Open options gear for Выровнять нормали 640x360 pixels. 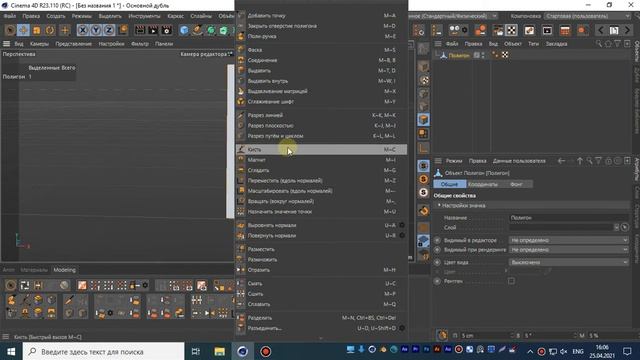pyautogui.click(x=402, y=225)
